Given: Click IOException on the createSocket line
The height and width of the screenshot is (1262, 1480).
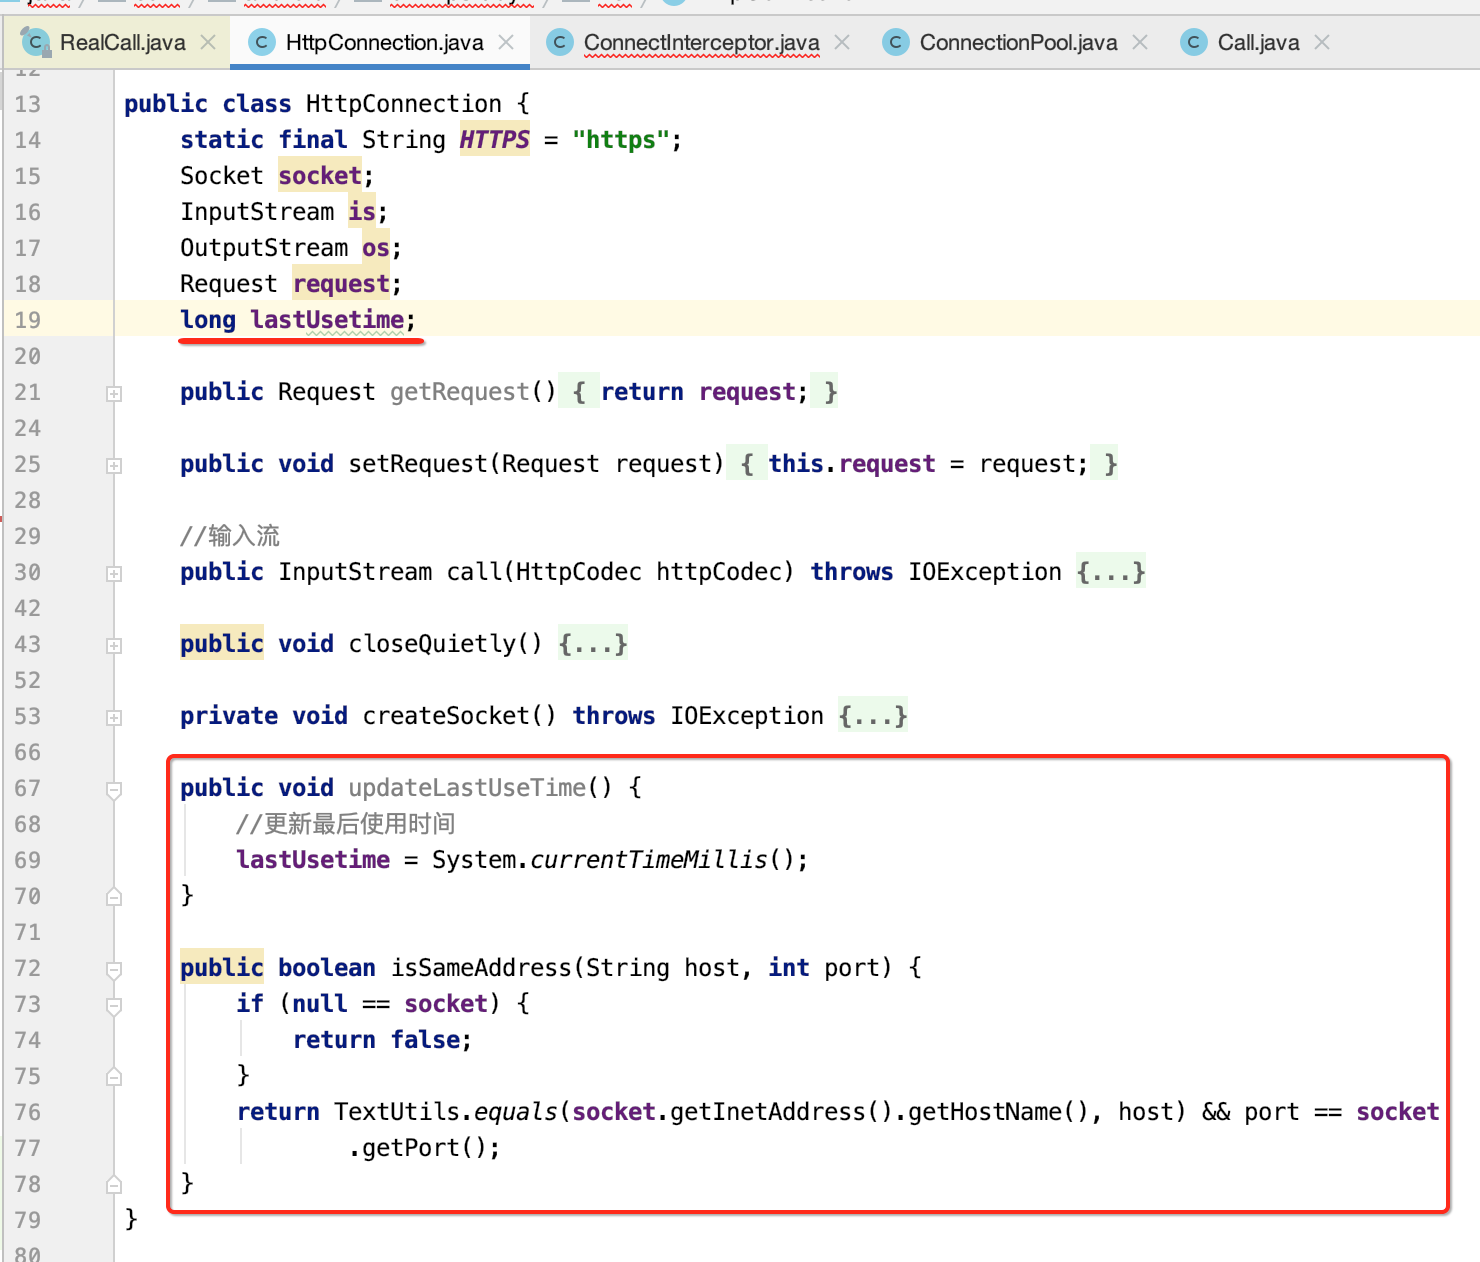Looking at the screenshot, I should click(x=747, y=716).
